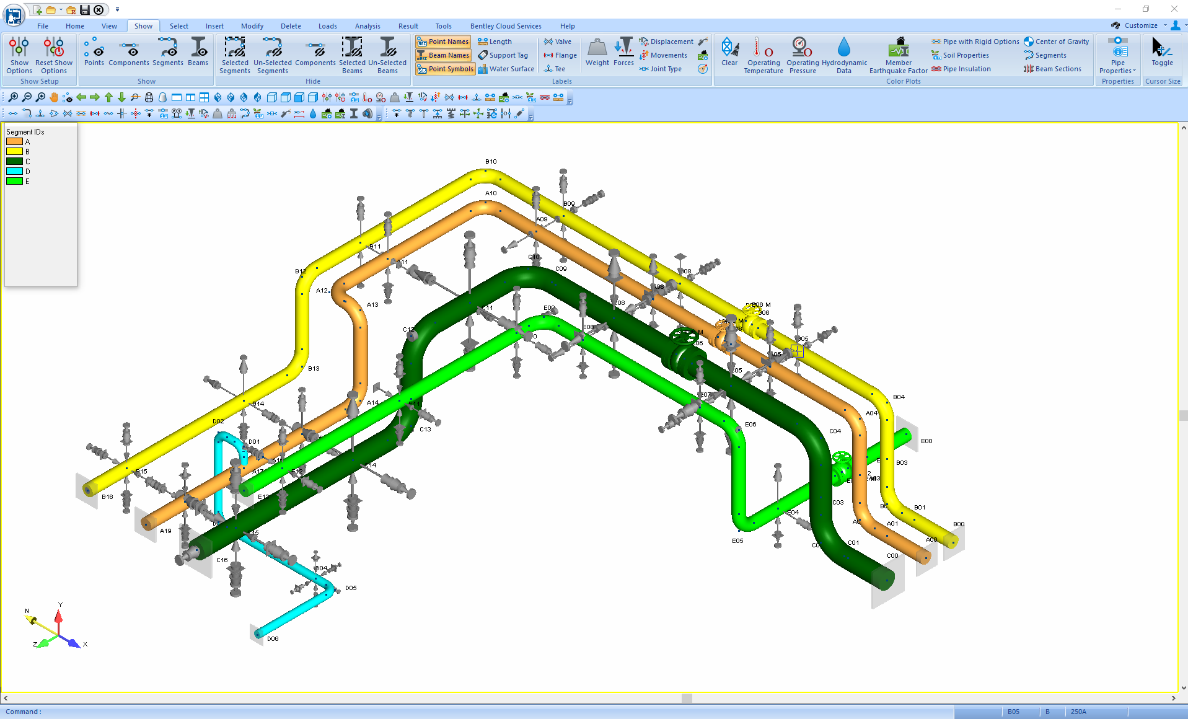Expand Pipe Properties dropdown

[1118, 55]
